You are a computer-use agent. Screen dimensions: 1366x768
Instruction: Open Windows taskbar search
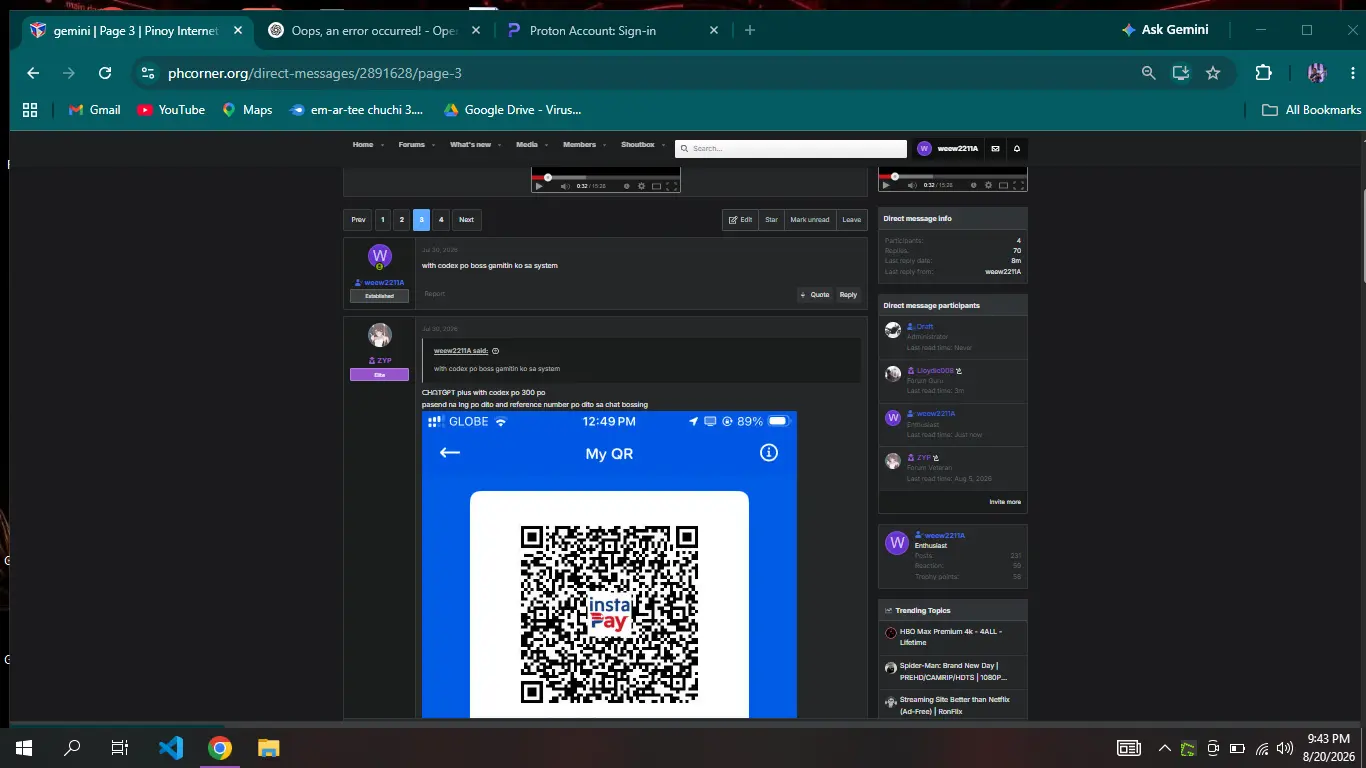(72, 748)
